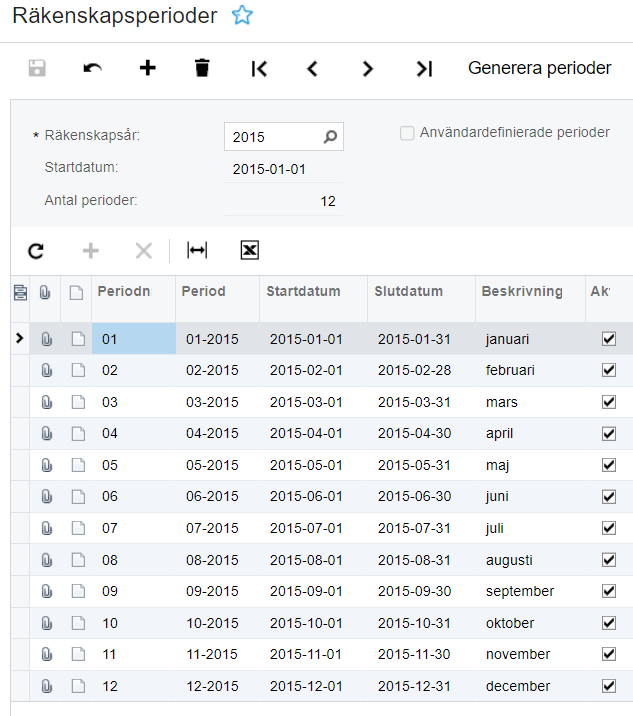The image size is (633, 716).
Task: Click the Startdatum value 2015-01-01 in header
Action: [x=269, y=169]
